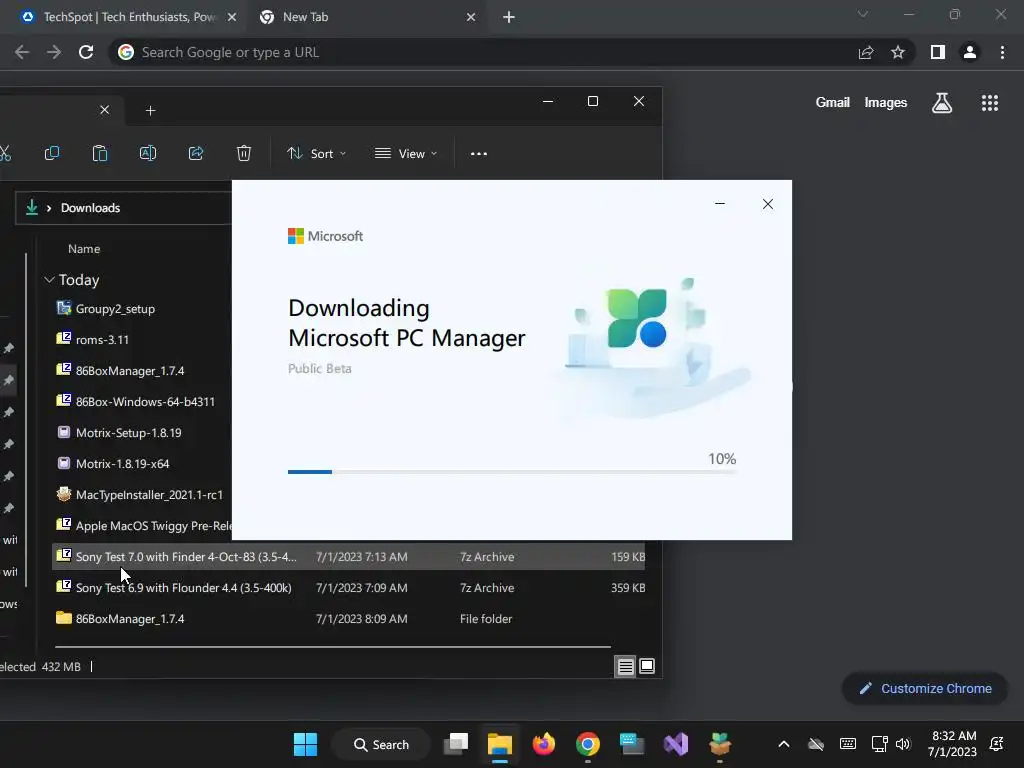Open Google apps grid
Image resolution: width=1024 pixels, height=768 pixels.
(990, 103)
